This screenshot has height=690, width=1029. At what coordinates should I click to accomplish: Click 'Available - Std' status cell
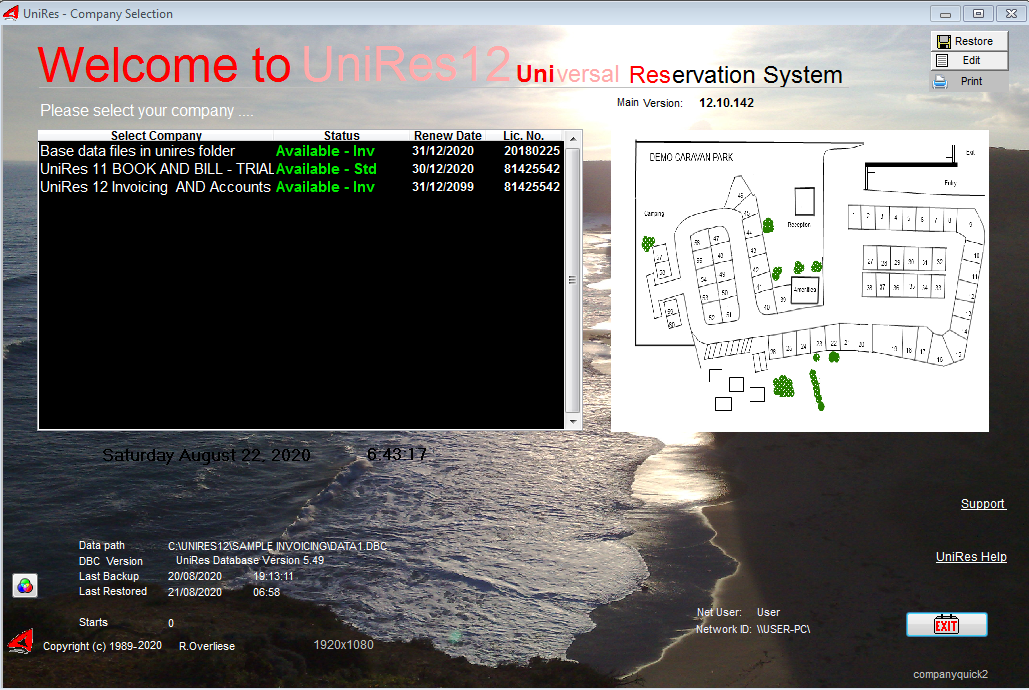tap(326, 169)
